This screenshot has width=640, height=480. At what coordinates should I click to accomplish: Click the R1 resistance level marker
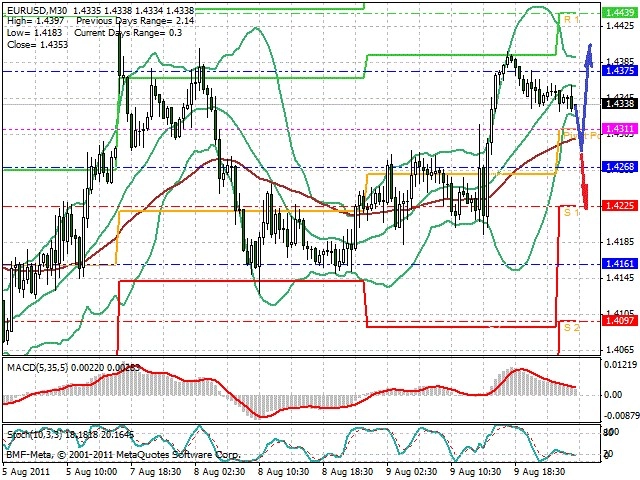coord(571,19)
